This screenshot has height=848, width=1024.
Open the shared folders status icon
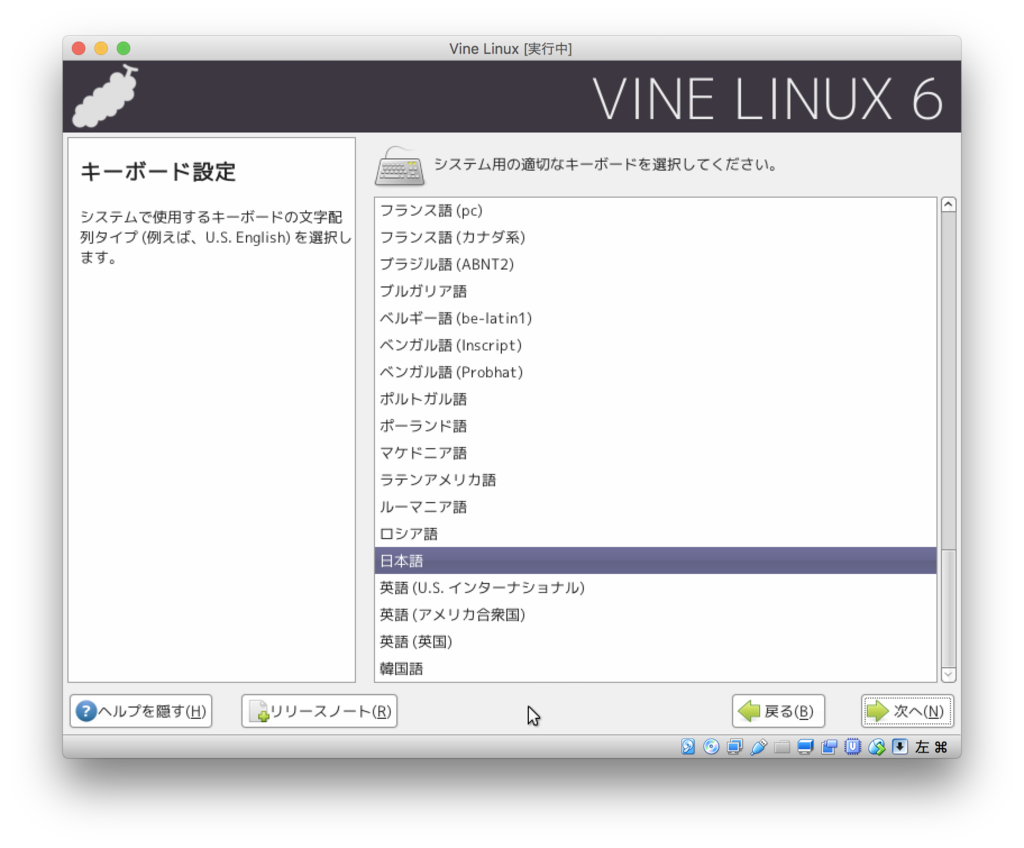[x=782, y=747]
